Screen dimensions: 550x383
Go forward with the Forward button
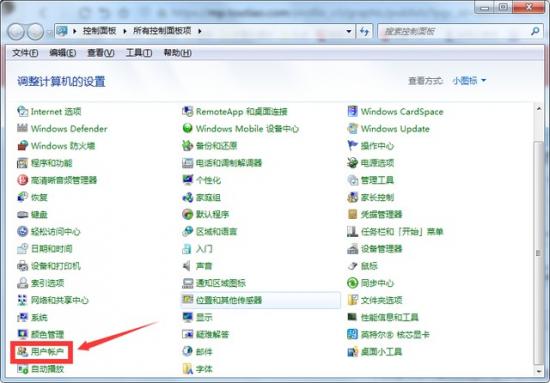pos(35,32)
